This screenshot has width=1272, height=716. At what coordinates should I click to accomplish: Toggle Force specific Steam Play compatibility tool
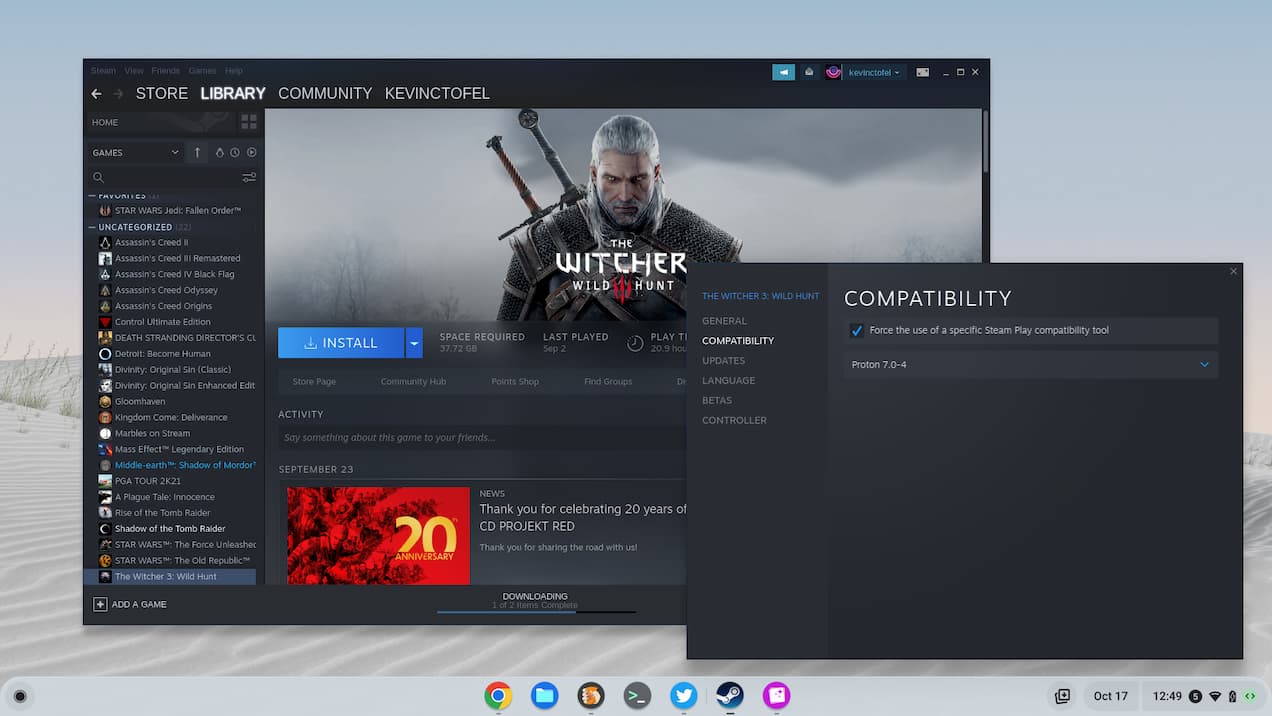tap(857, 330)
